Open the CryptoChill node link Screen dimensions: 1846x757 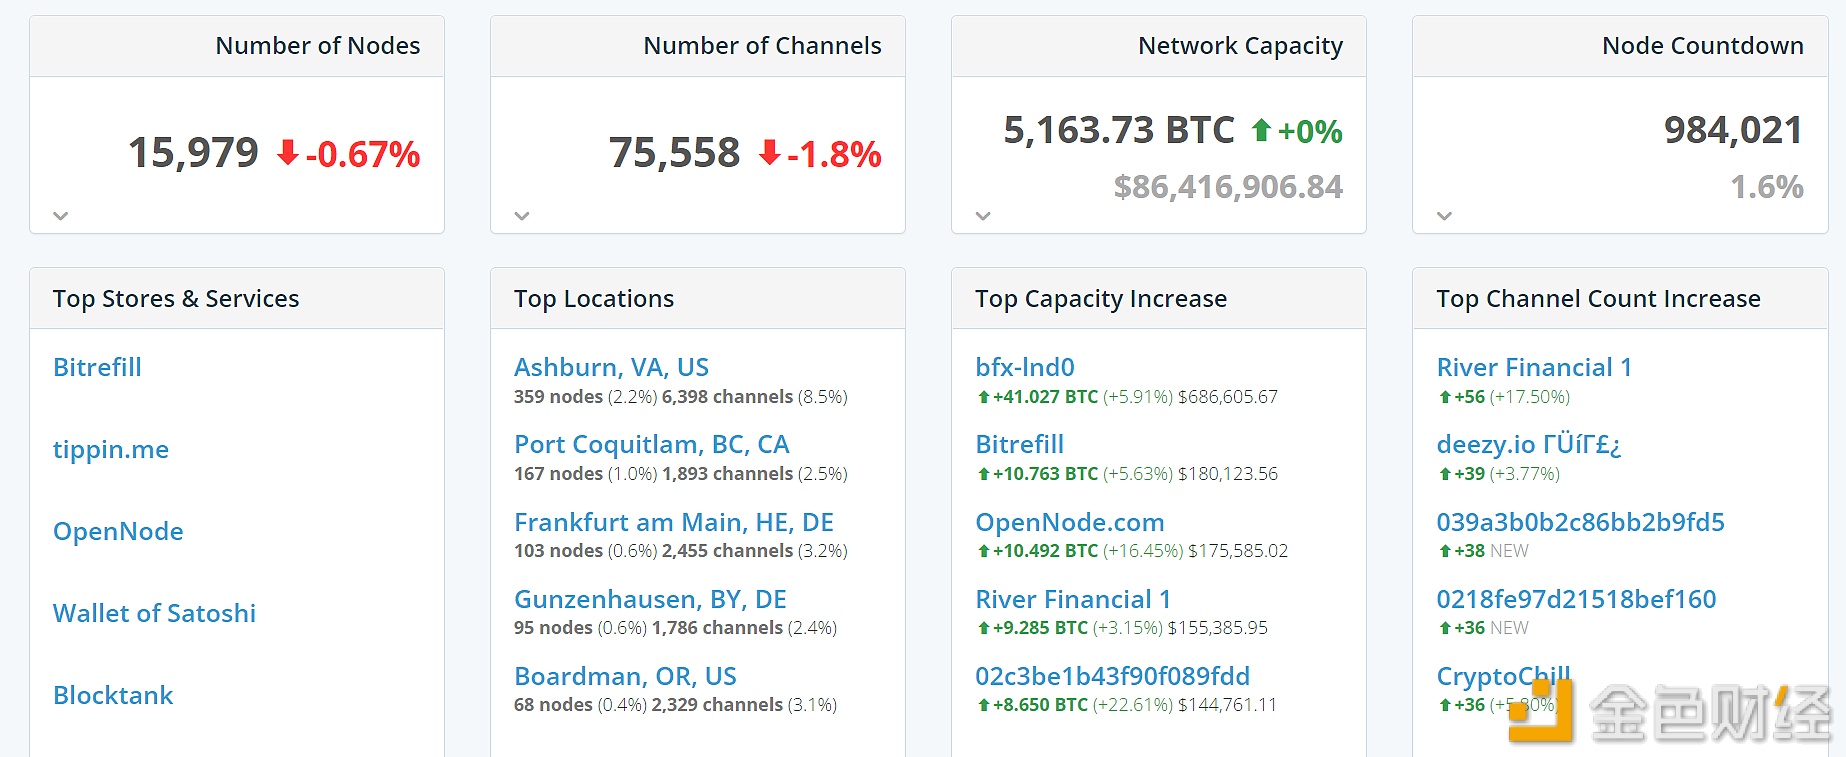click(x=1503, y=676)
